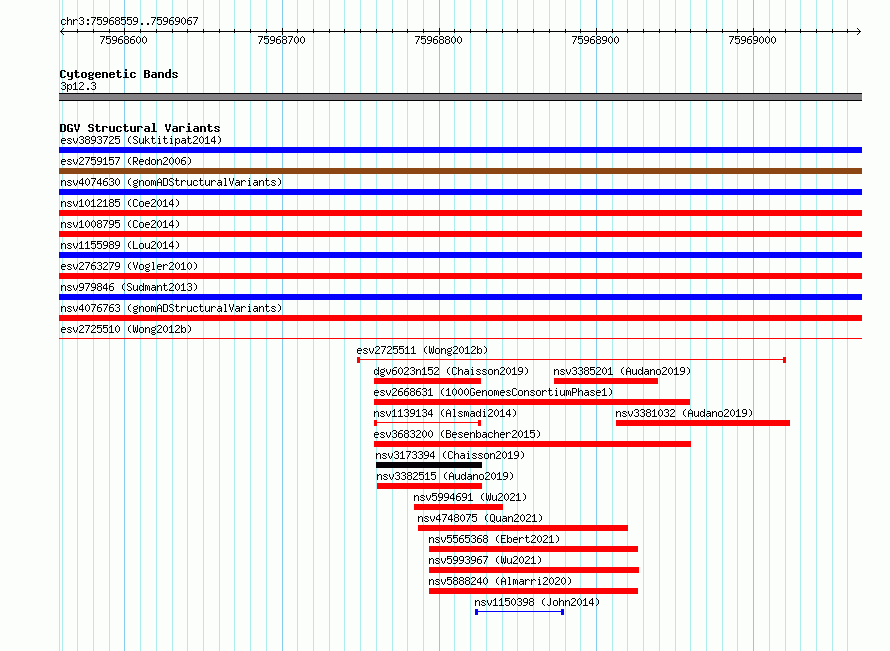Open variant nsv1155989 (Lou2014) label
Viewport: 890px width, 651px height.
tap(120, 245)
